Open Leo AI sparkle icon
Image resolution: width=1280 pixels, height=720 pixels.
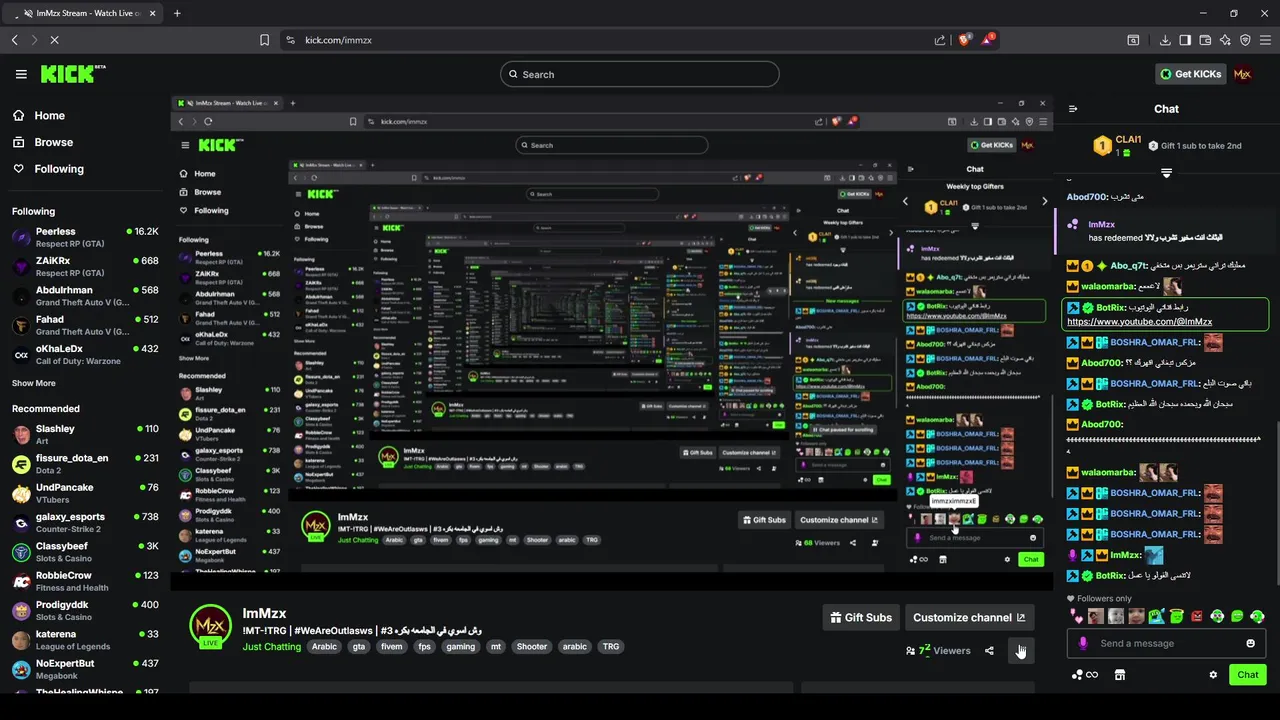point(1225,40)
